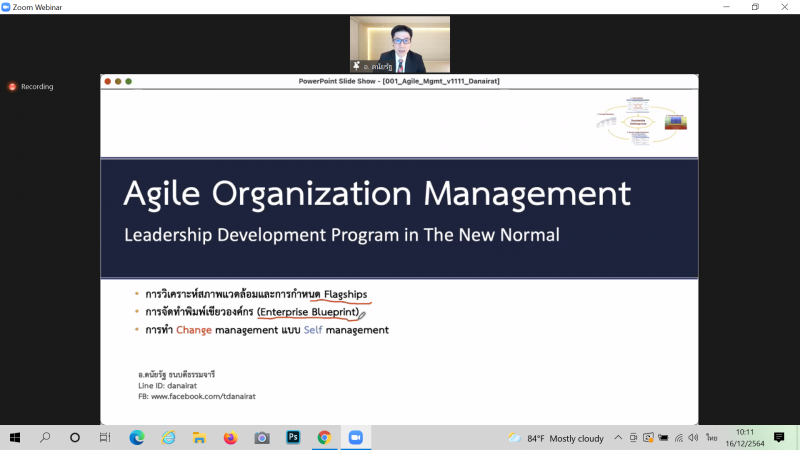Click green dot in PowerPoint window title

pos(129,82)
